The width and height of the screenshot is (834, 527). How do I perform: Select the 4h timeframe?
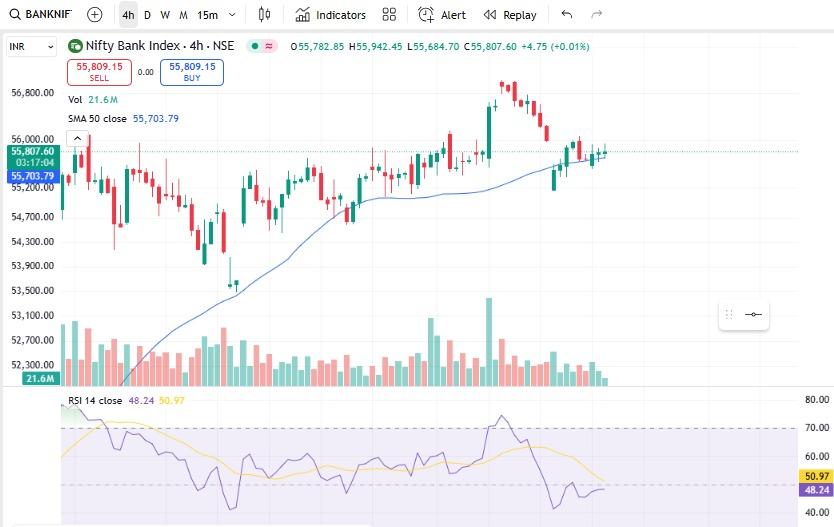(x=128, y=15)
